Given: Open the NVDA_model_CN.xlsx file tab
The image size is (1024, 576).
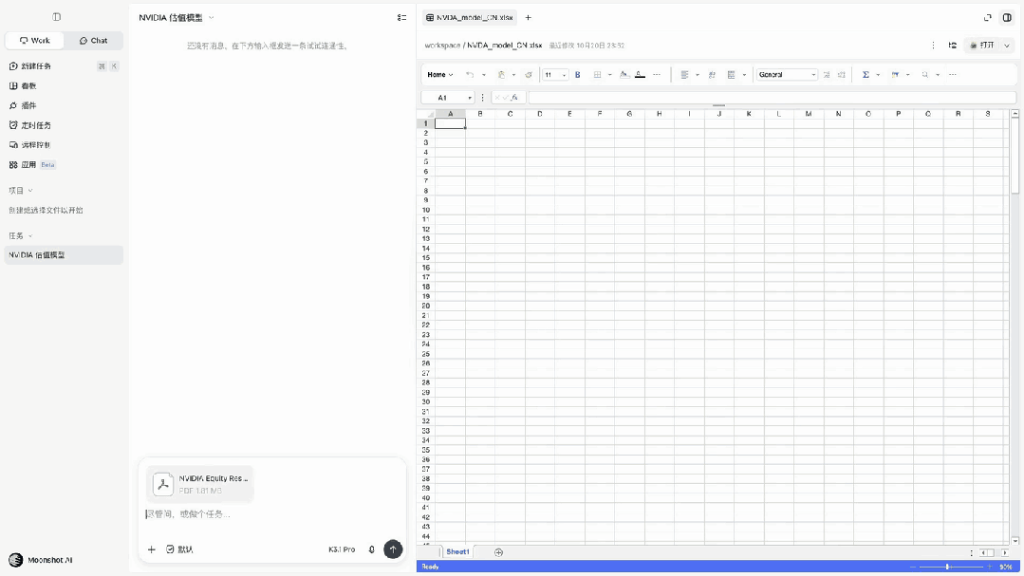Looking at the screenshot, I should tap(470, 18).
